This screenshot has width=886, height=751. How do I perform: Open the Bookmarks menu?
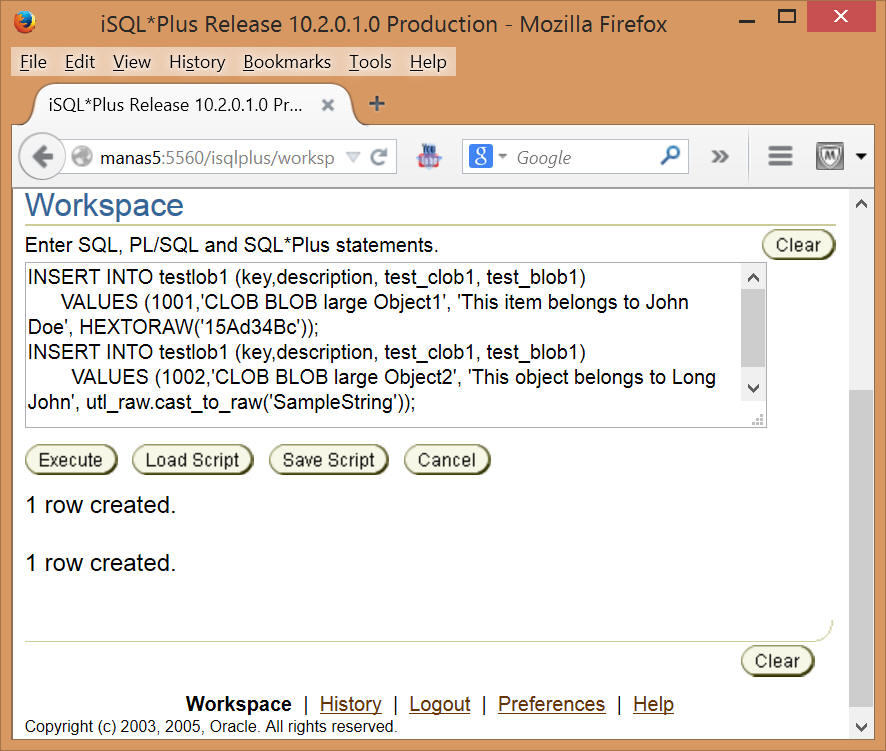[x=287, y=62]
